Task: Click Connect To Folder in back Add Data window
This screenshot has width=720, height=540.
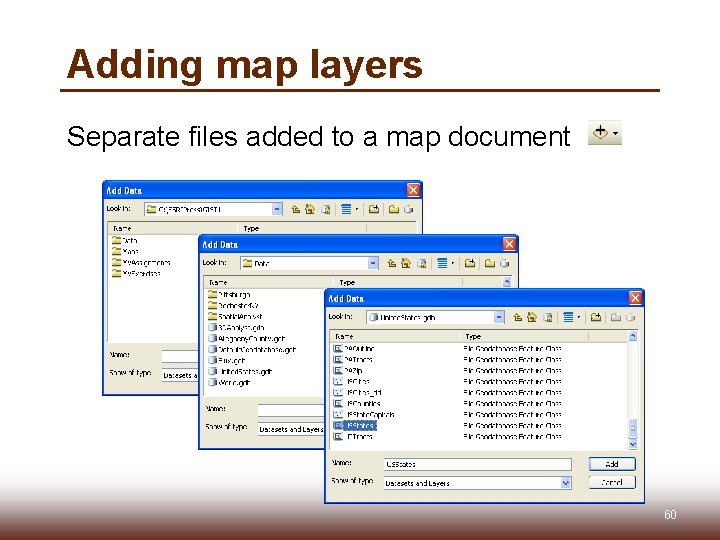Action: click(374, 209)
